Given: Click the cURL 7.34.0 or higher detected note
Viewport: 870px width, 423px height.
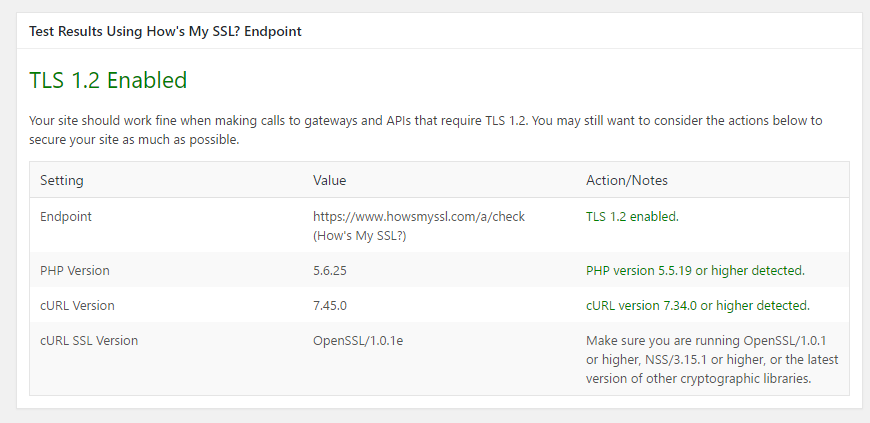Looking at the screenshot, I should coord(697,306).
